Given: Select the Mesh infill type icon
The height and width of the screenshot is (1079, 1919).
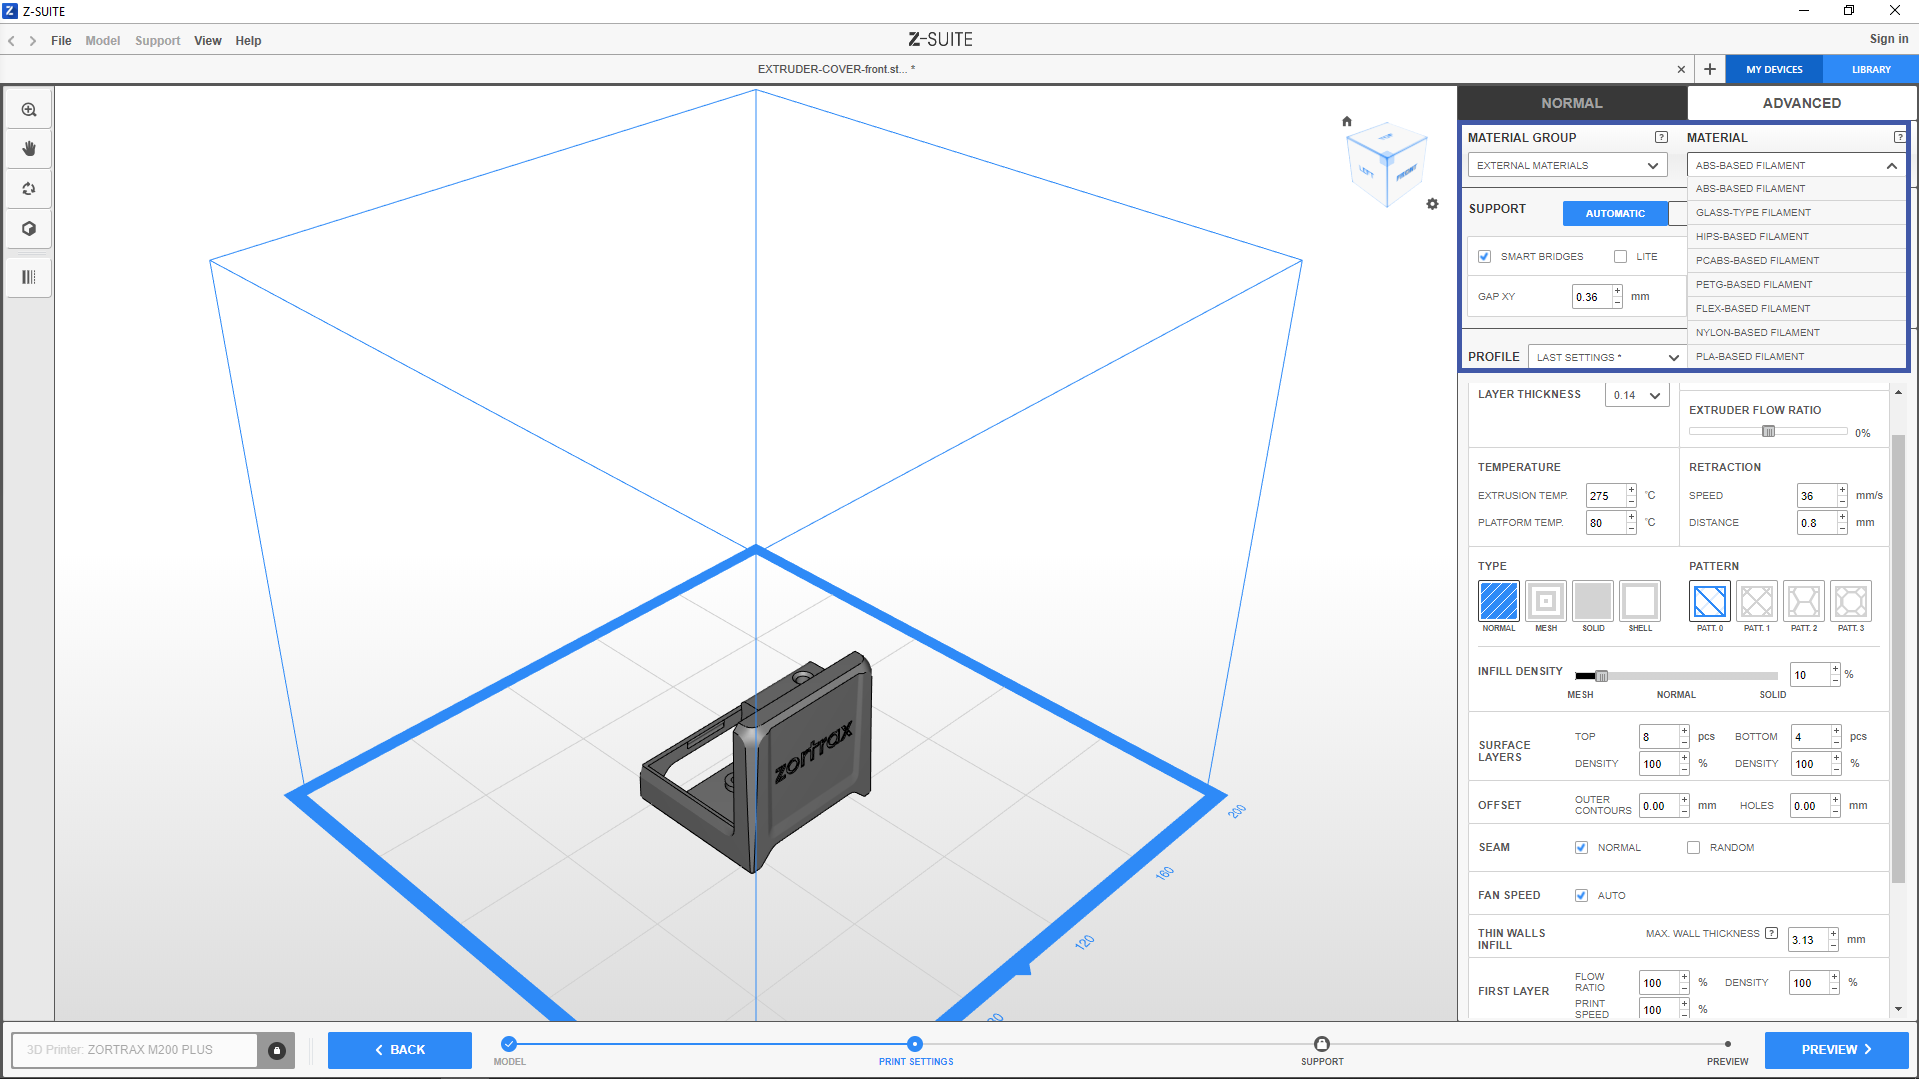Looking at the screenshot, I should (x=1545, y=601).
